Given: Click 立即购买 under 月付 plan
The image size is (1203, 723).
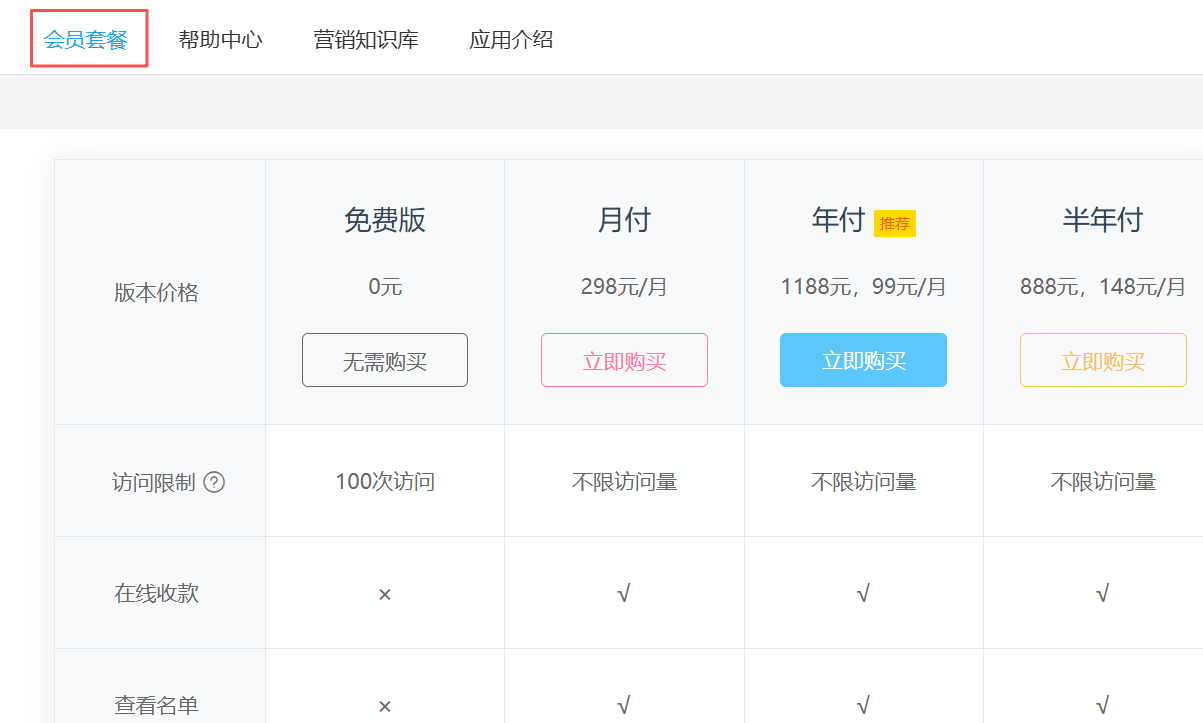Looking at the screenshot, I should click(x=624, y=360).
